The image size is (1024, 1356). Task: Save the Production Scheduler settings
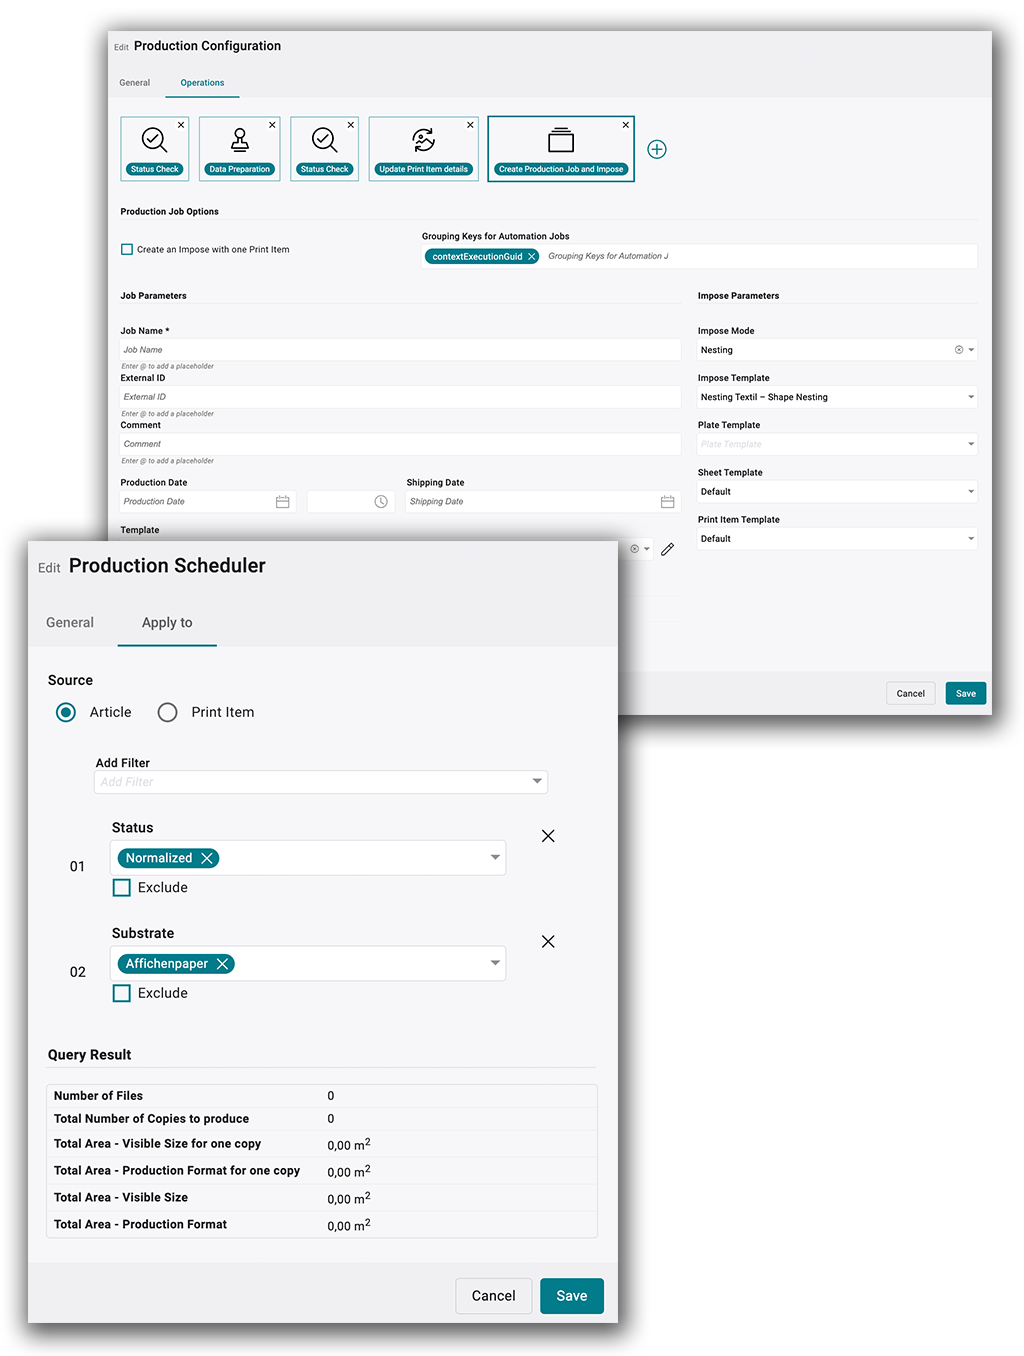(571, 1295)
